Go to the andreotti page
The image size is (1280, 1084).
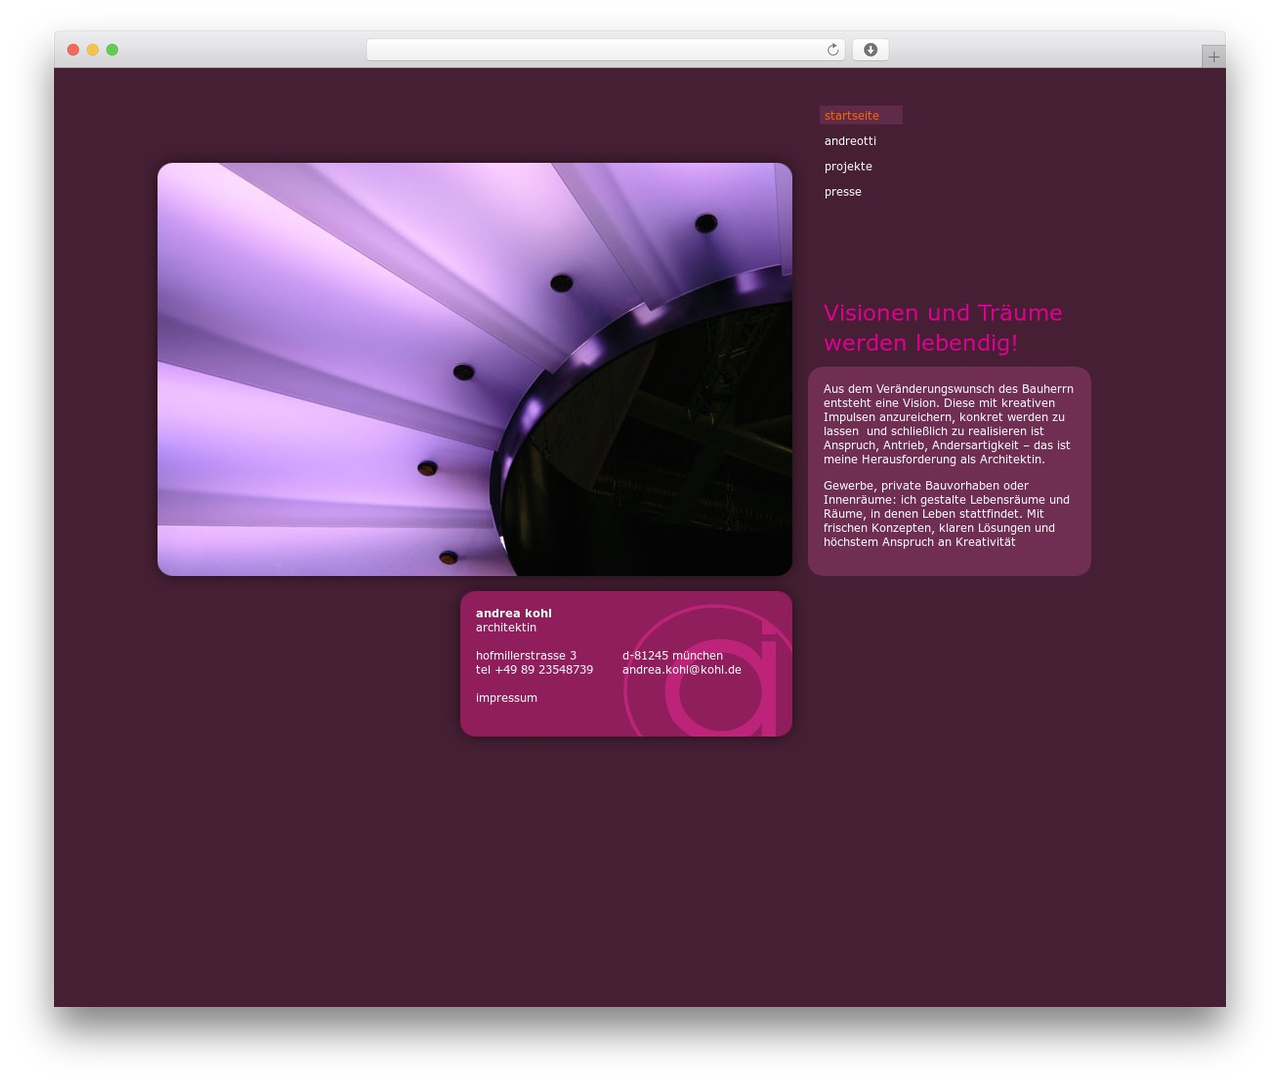[x=850, y=141]
